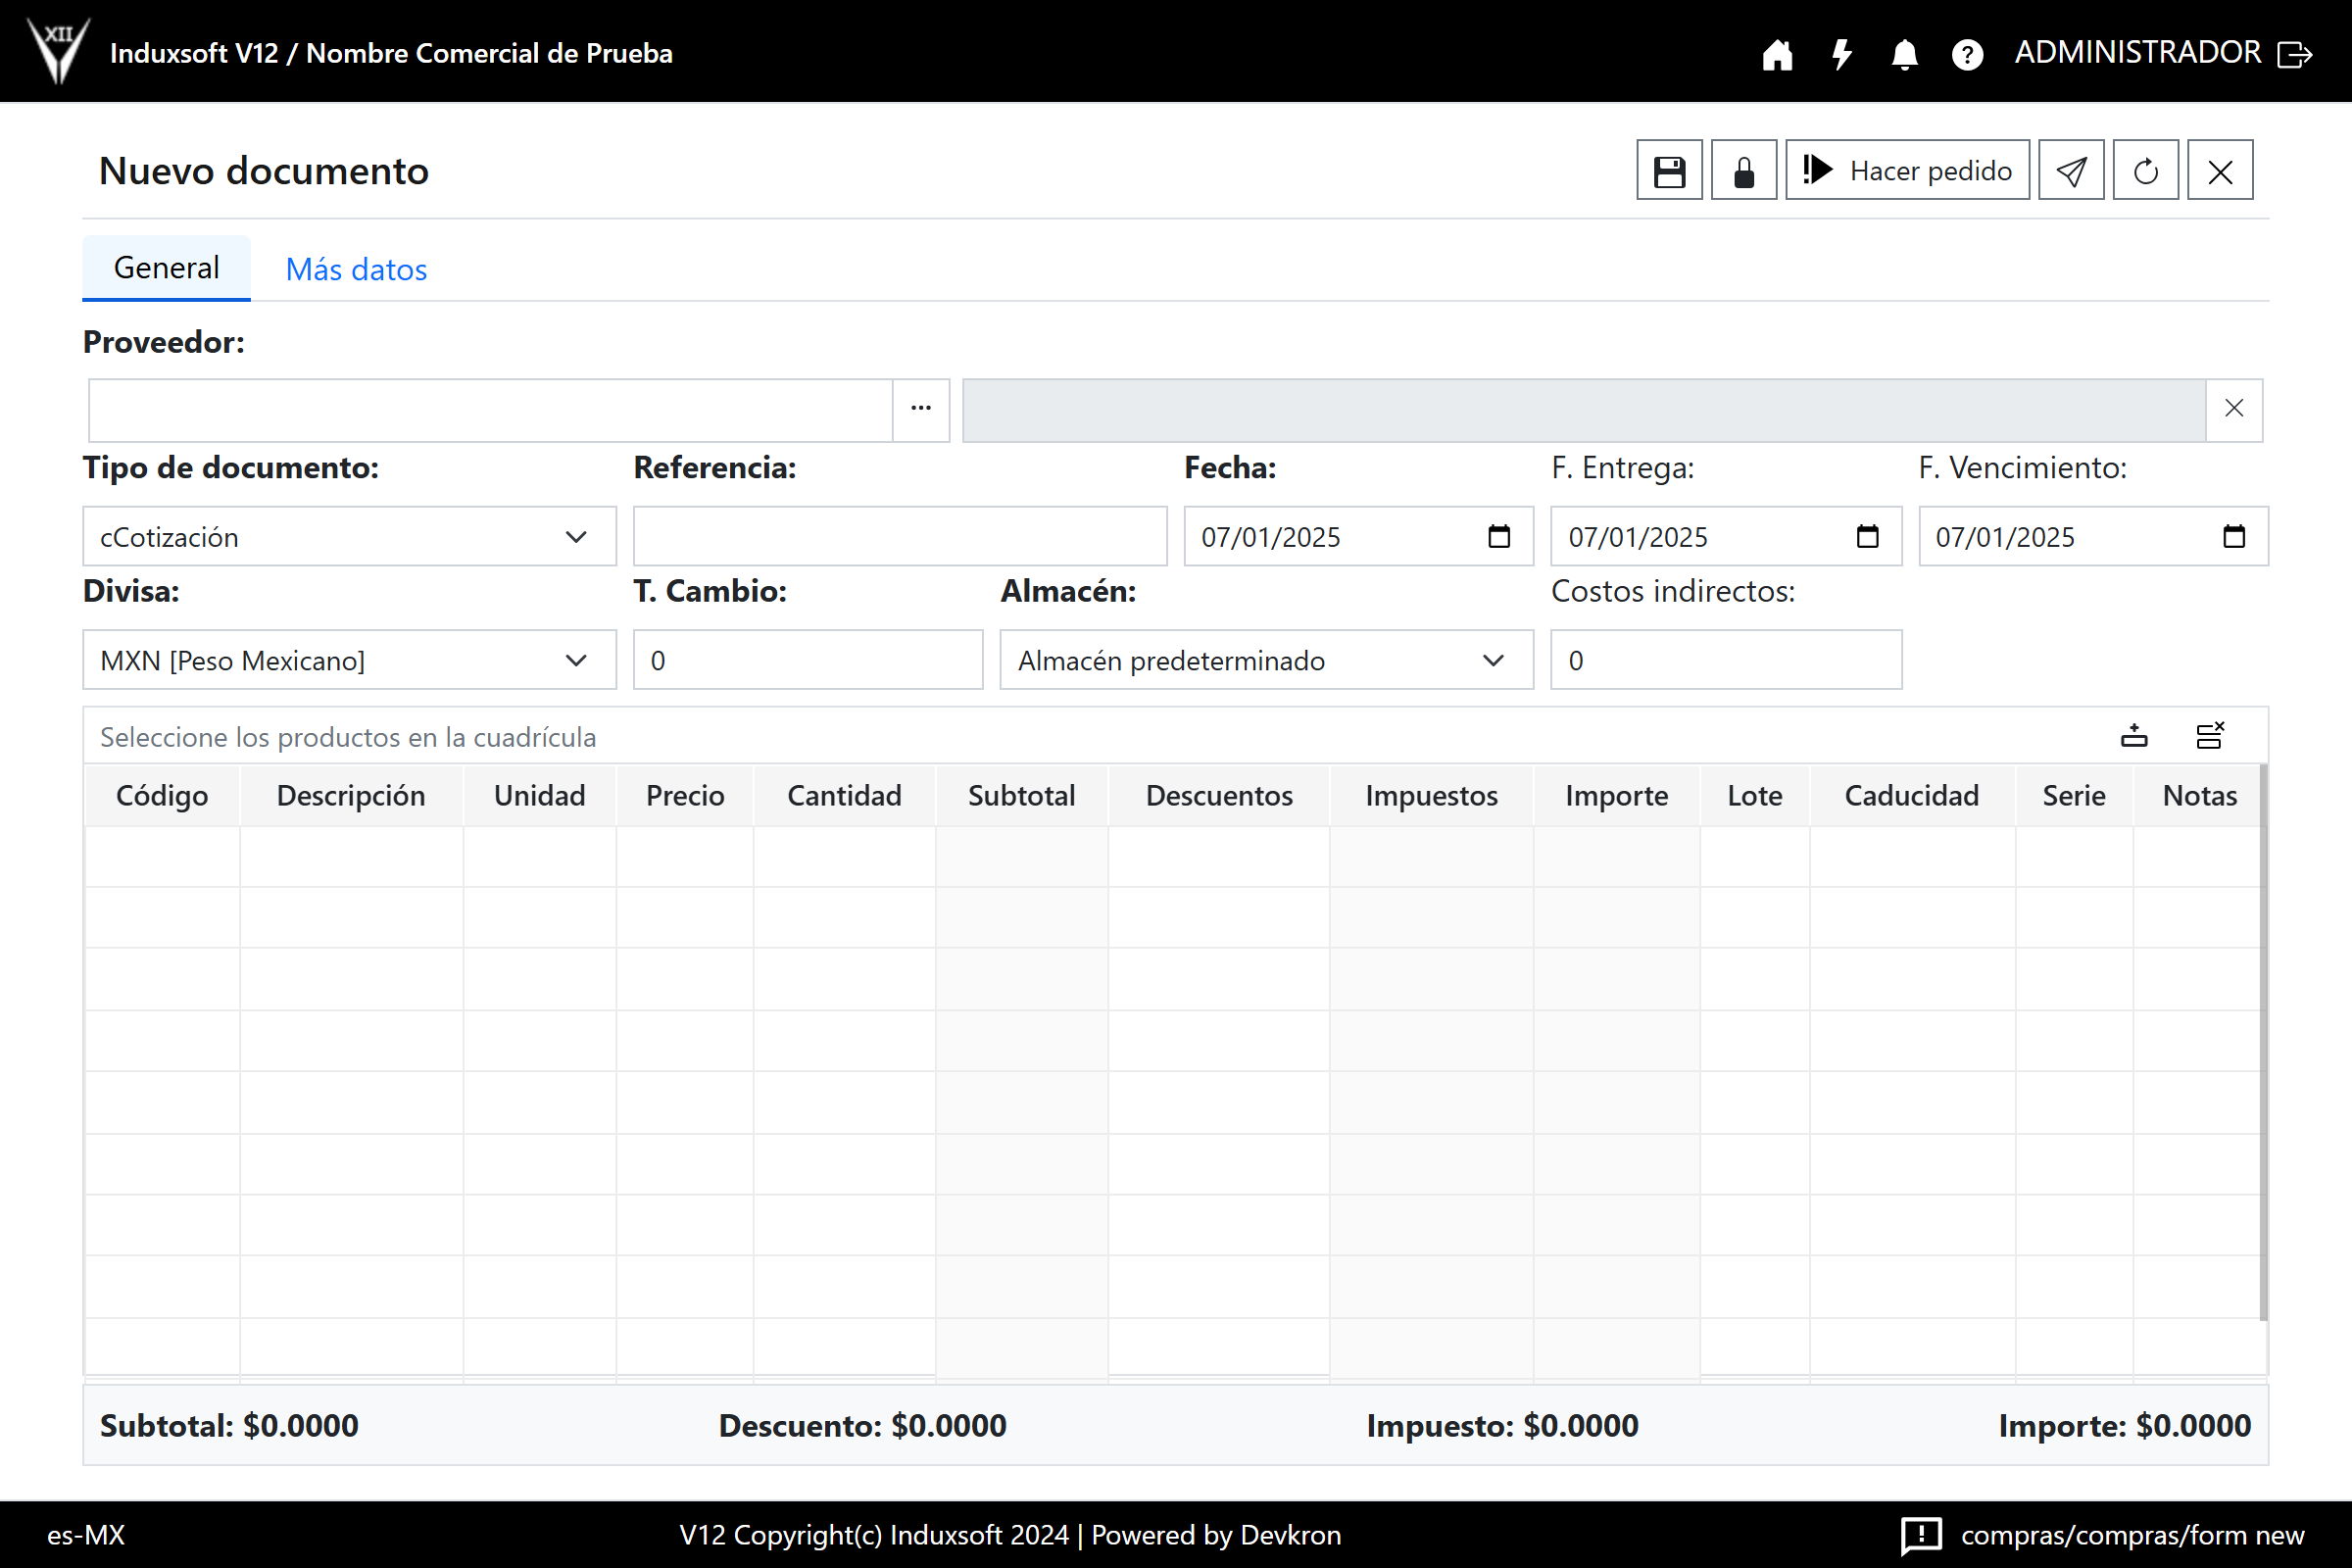Switch to the Más datos tab
The image size is (2352, 1568).
tap(356, 269)
